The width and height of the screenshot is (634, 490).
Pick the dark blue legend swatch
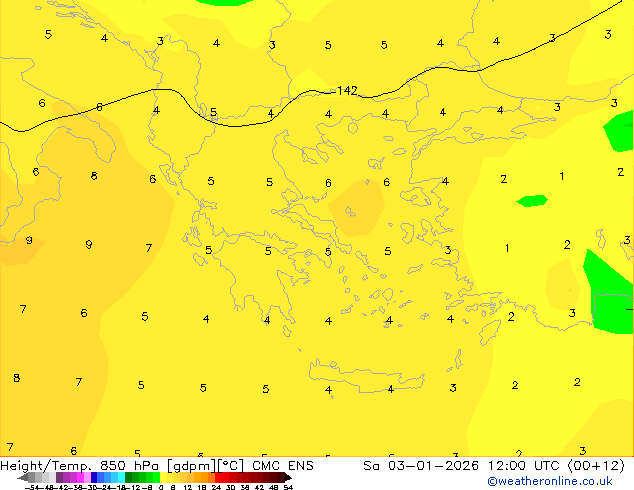point(94,477)
